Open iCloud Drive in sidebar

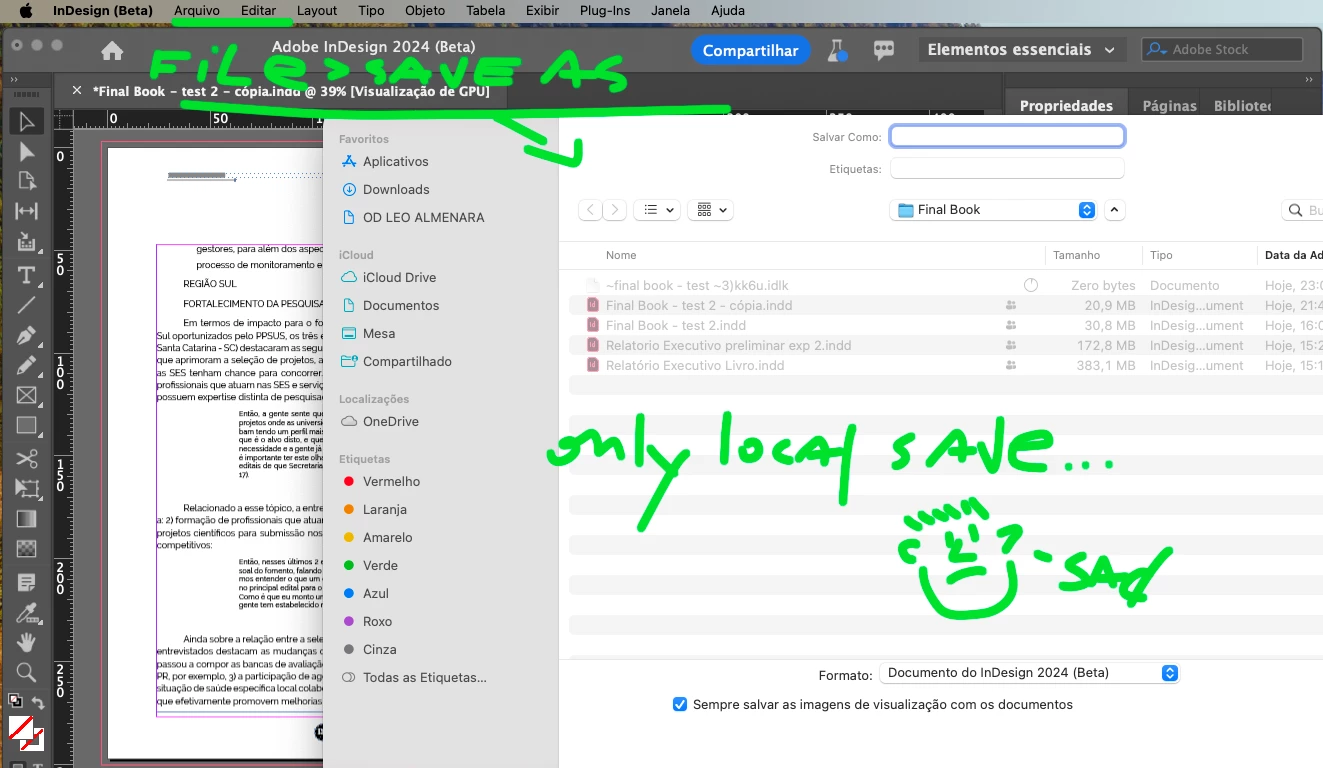click(x=399, y=277)
